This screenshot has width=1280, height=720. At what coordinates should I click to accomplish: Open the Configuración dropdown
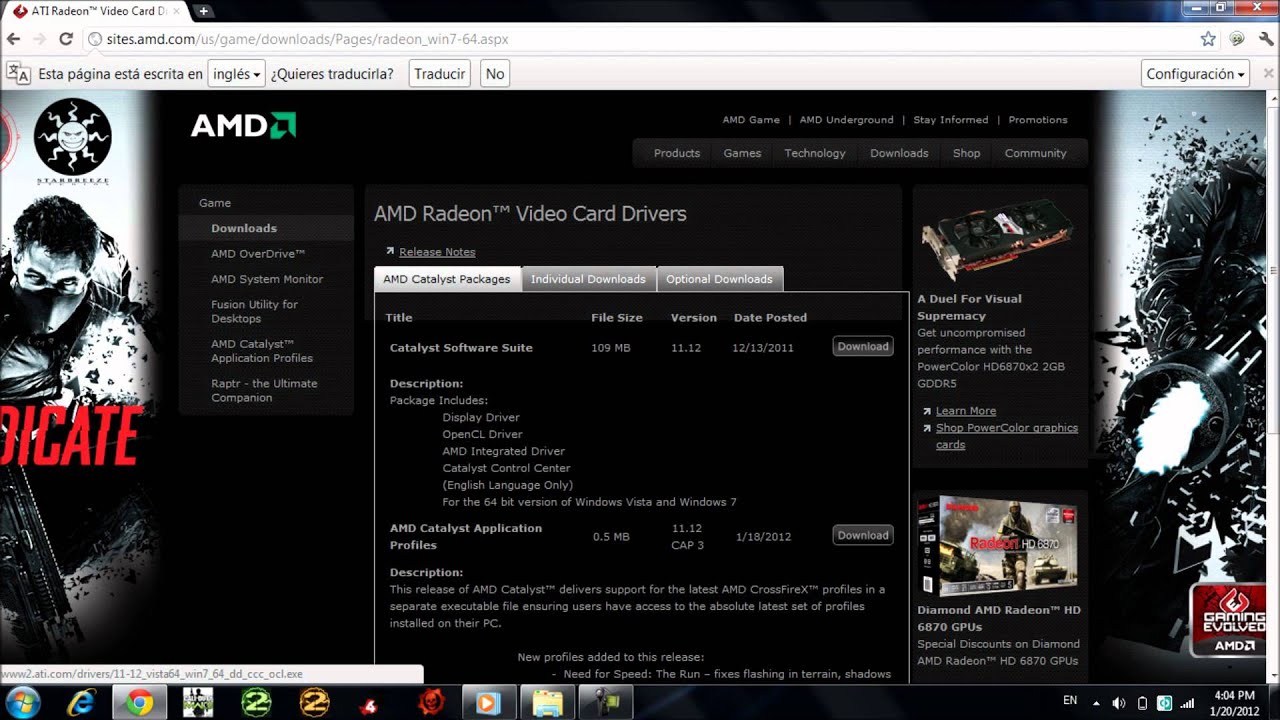click(1195, 74)
